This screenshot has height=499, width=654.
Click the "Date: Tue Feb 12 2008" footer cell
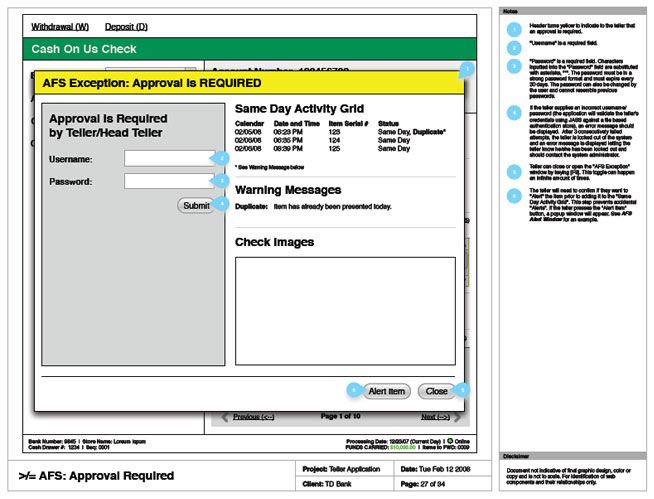pos(443,469)
